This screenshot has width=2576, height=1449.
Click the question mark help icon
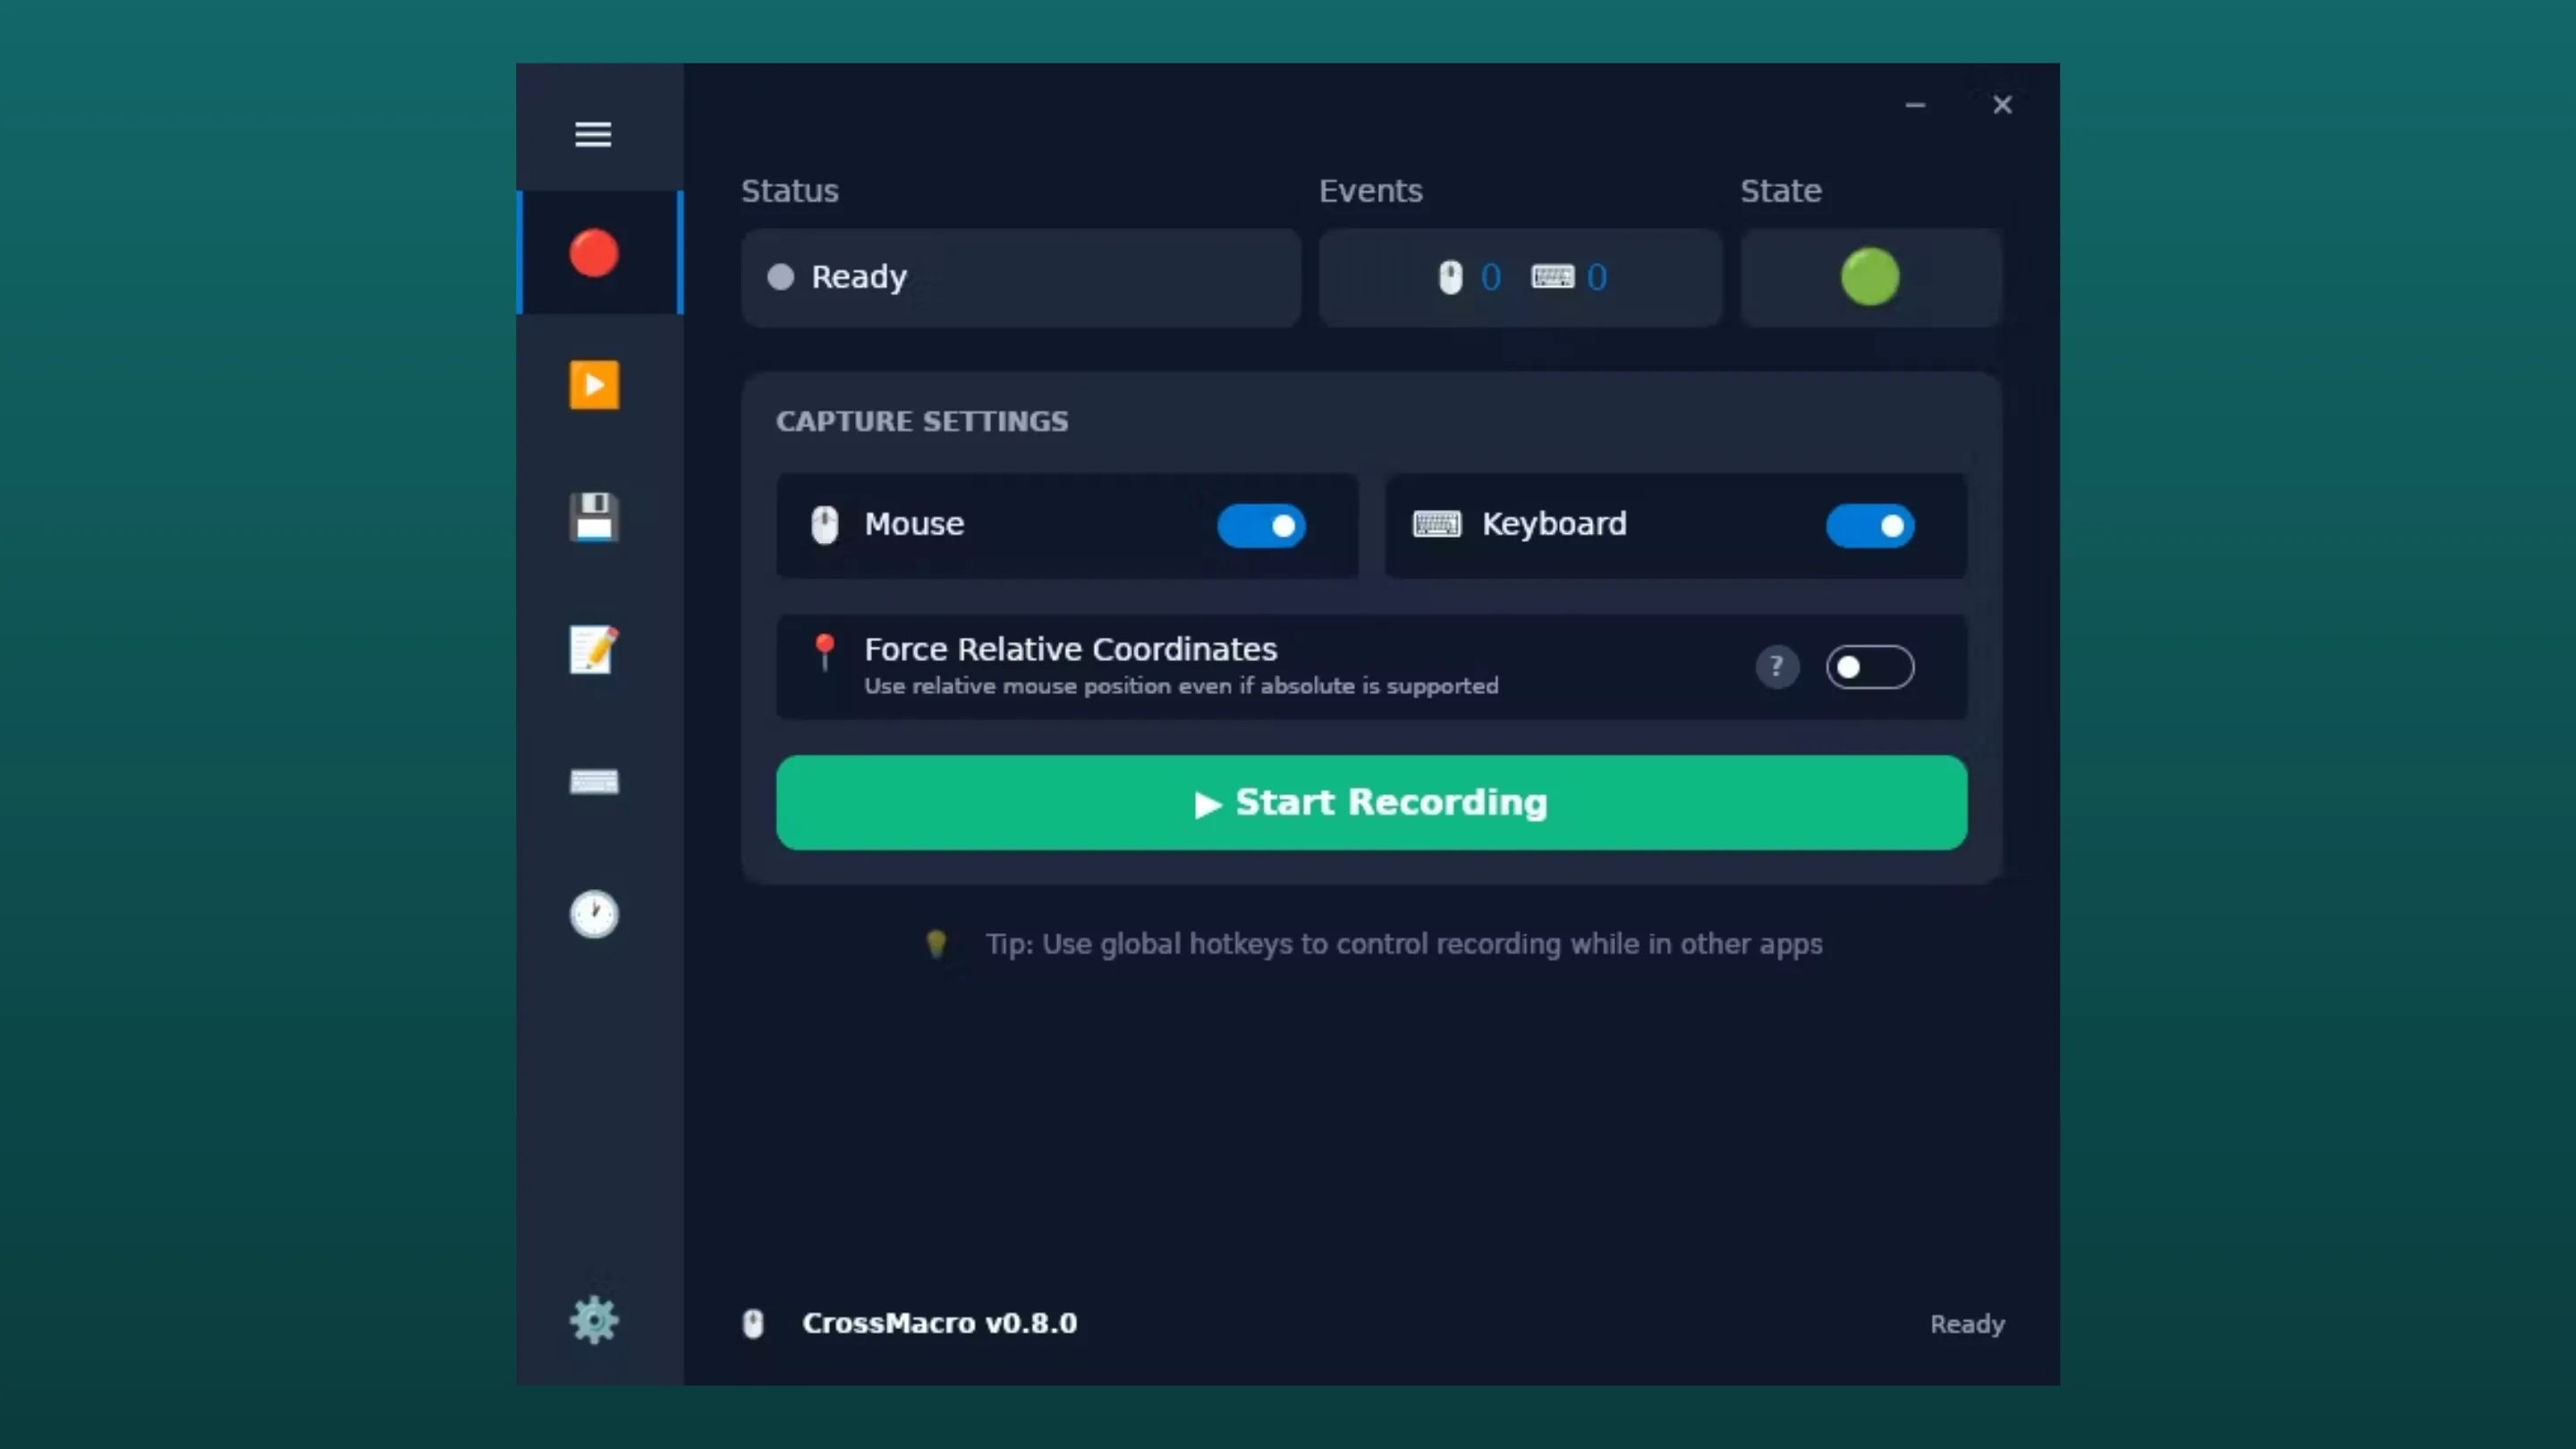pyautogui.click(x=1777, y=667)
